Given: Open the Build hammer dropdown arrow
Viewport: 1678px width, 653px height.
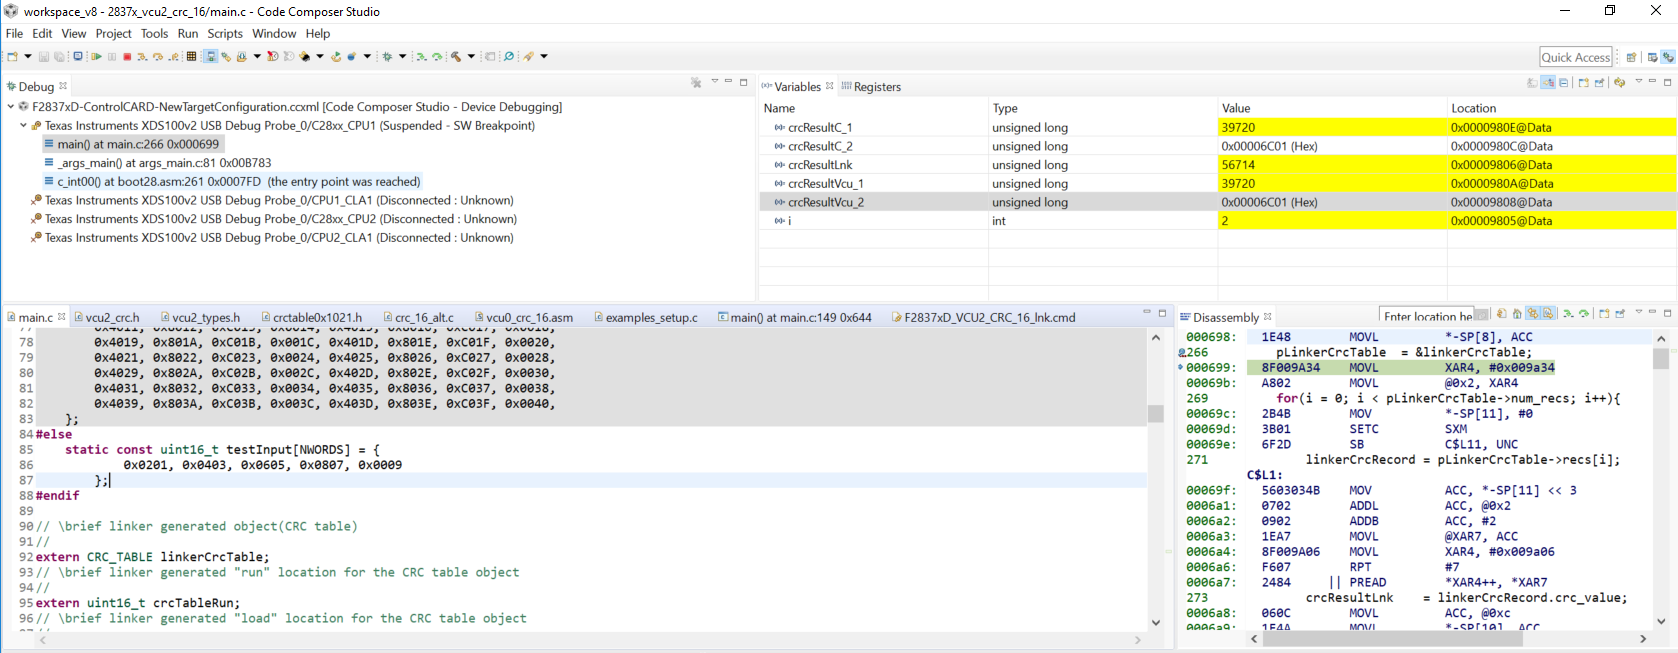Looking at the screenshot, I should pos(471,56).
